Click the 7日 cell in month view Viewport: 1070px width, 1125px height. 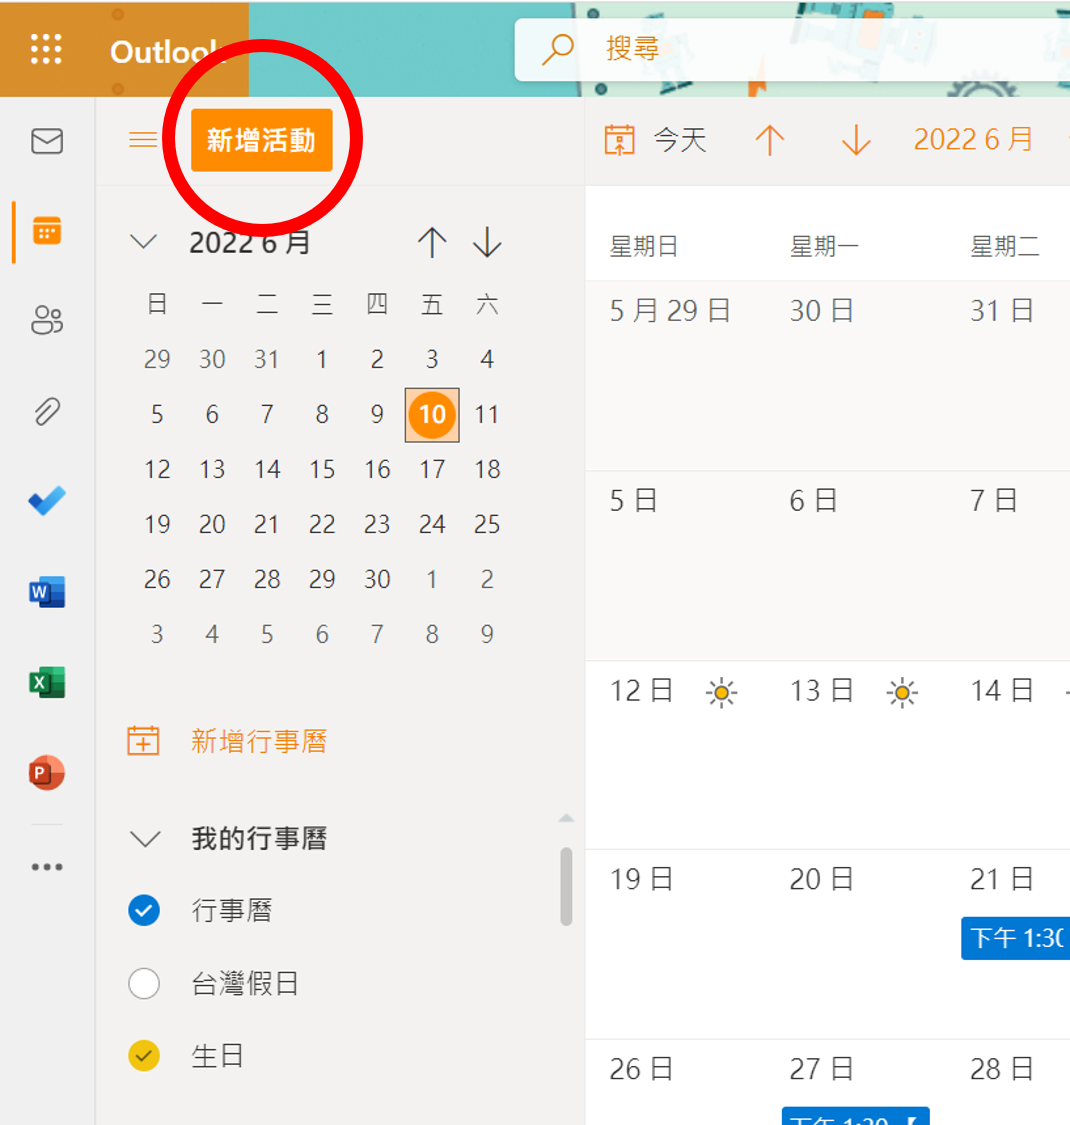1008,565
